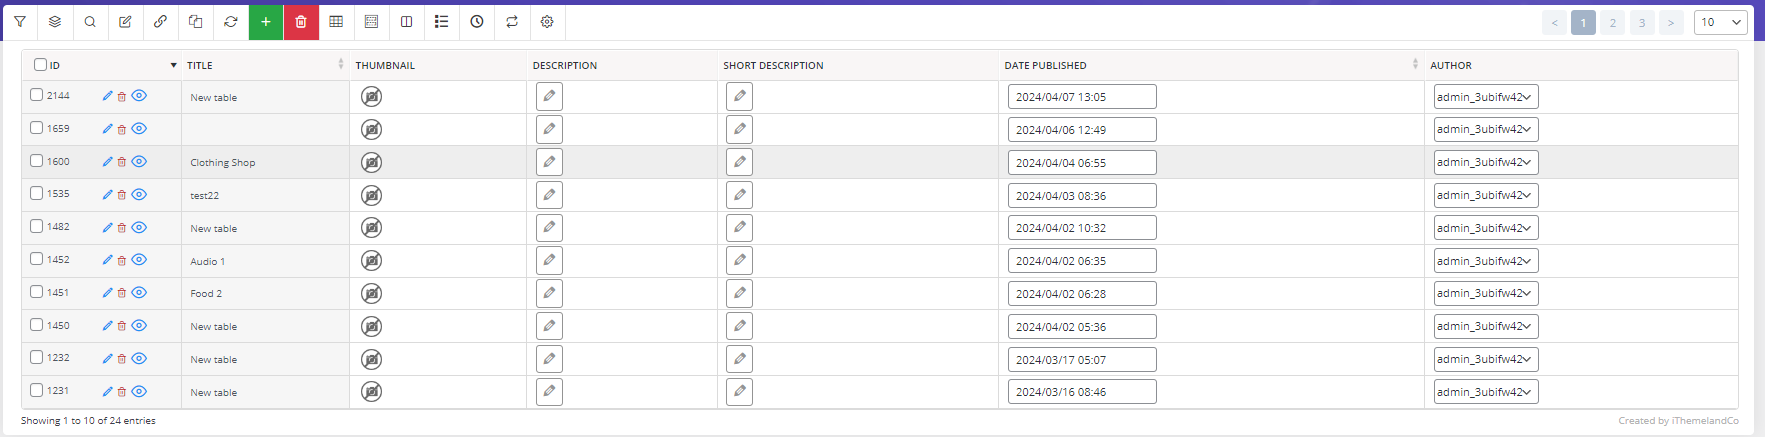Click the bulleted list toolbar icon
This screenshot has width=1765, height=437.
tap(441, 22)
